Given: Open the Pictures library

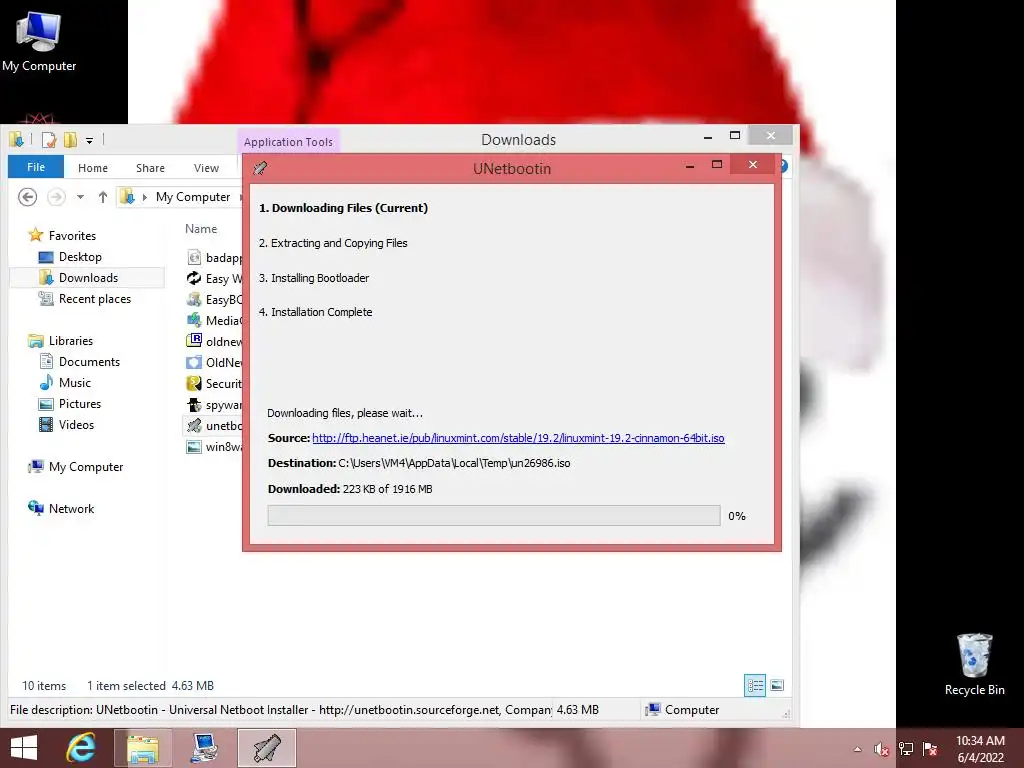Looking at the screenshot, I should point(80,404).
